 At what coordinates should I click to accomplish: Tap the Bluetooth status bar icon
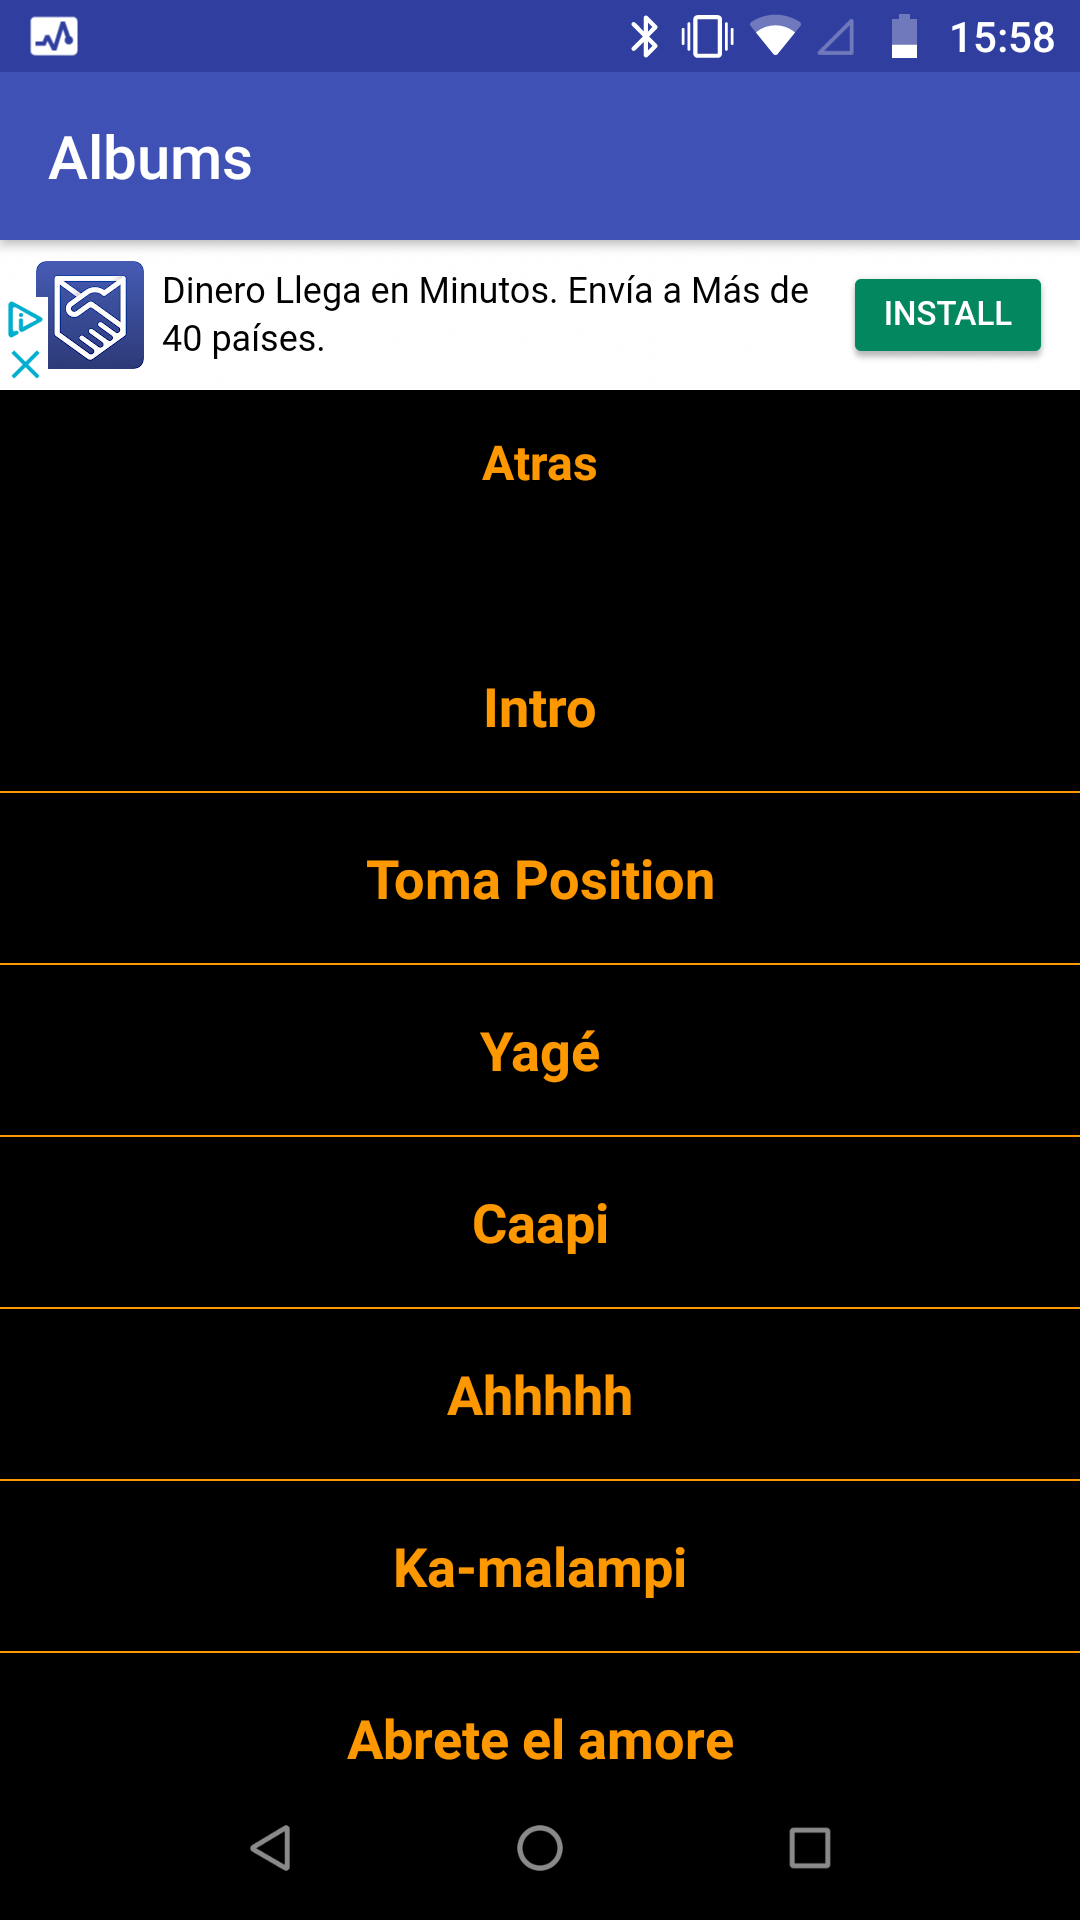pyautogui.click(x=644, y=37)
